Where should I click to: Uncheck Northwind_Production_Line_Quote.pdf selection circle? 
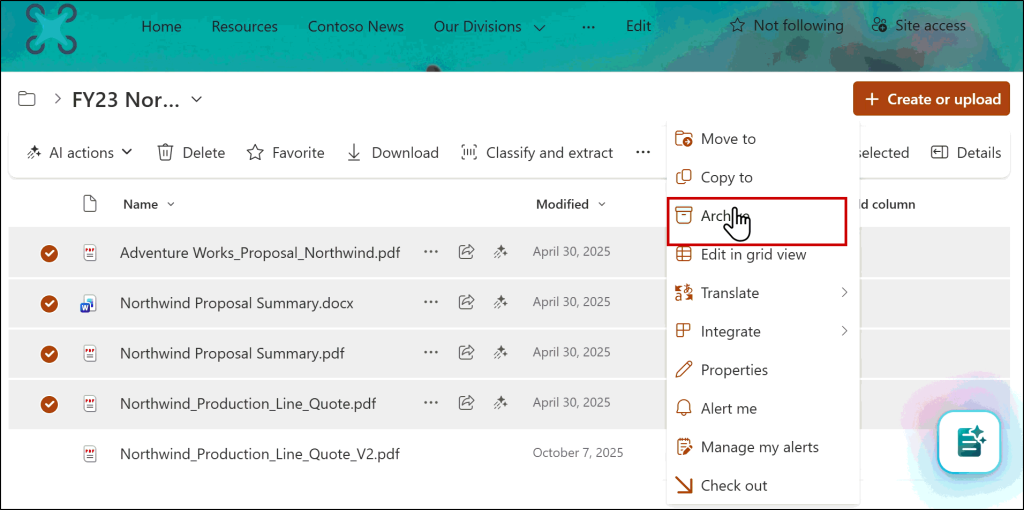49,404
